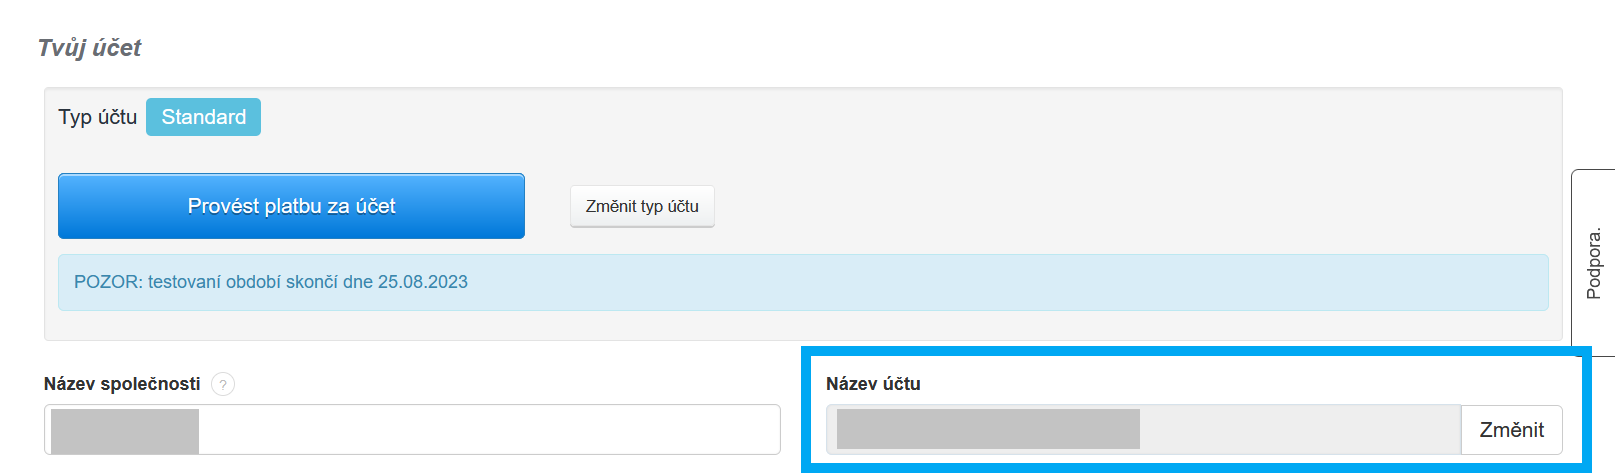1615x475 pixels.
Task: Click the Název společnosti label text
Action: point(122,384)
